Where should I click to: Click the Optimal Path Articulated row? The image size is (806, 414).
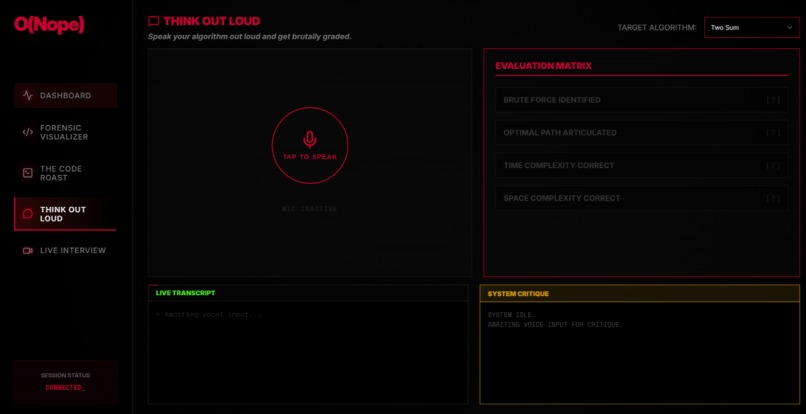[x=642, y=133]
